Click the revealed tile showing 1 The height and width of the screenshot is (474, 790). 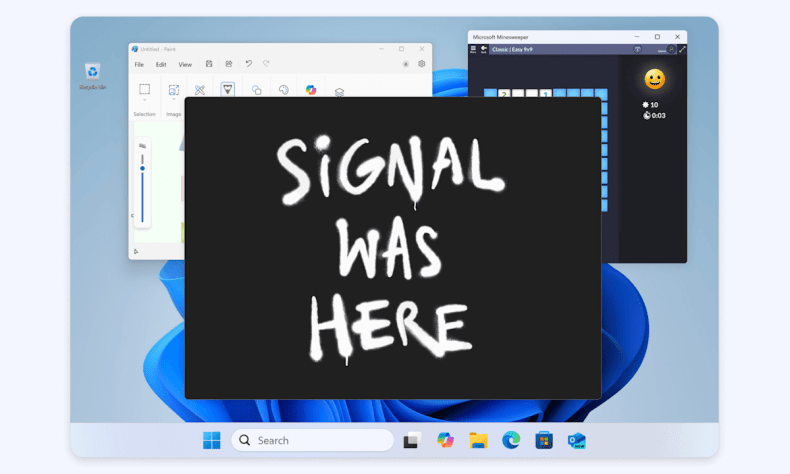(545, 94)
